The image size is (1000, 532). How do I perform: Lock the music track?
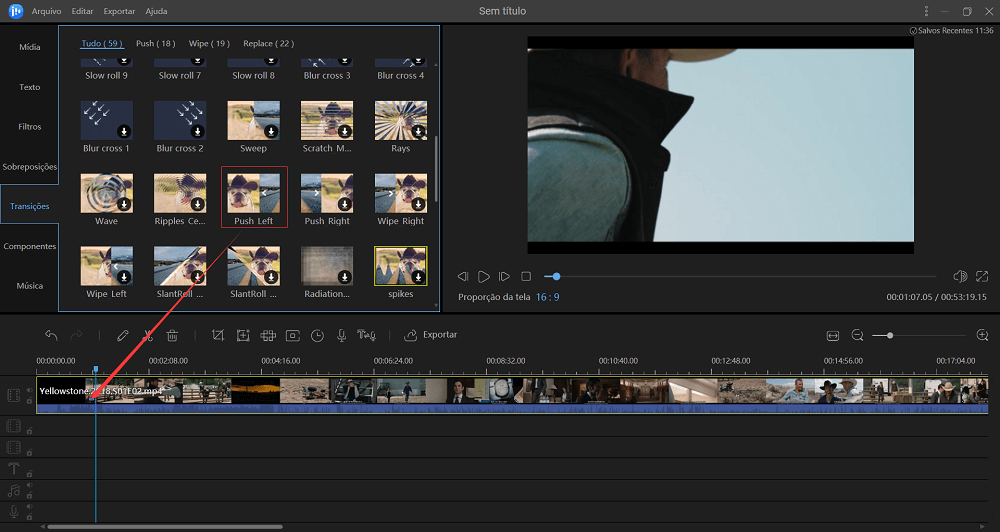[29, 496]
